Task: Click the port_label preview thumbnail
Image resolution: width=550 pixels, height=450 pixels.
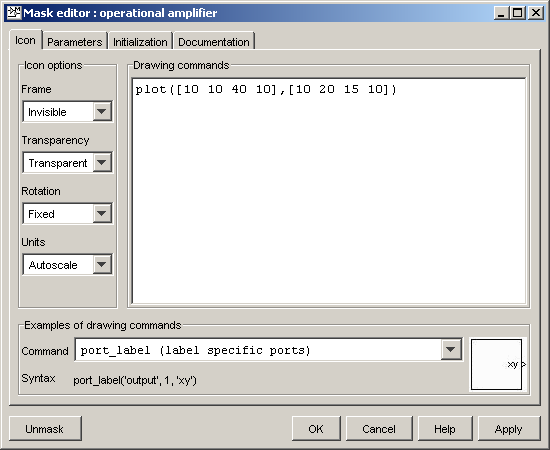Action: click(x=496, y=364)
